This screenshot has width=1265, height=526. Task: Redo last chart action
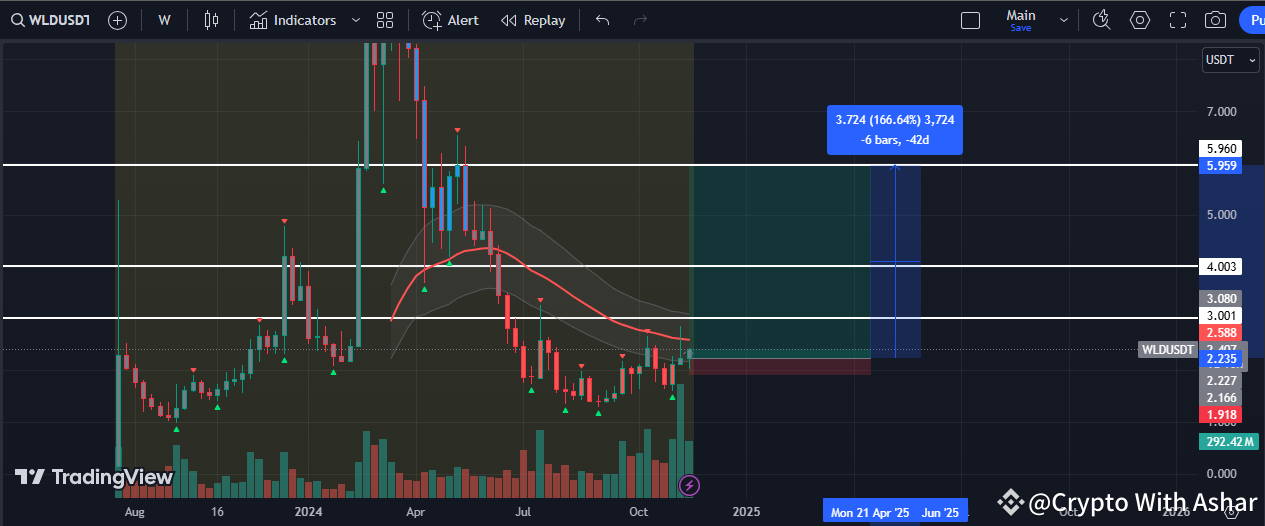[641, 20]
